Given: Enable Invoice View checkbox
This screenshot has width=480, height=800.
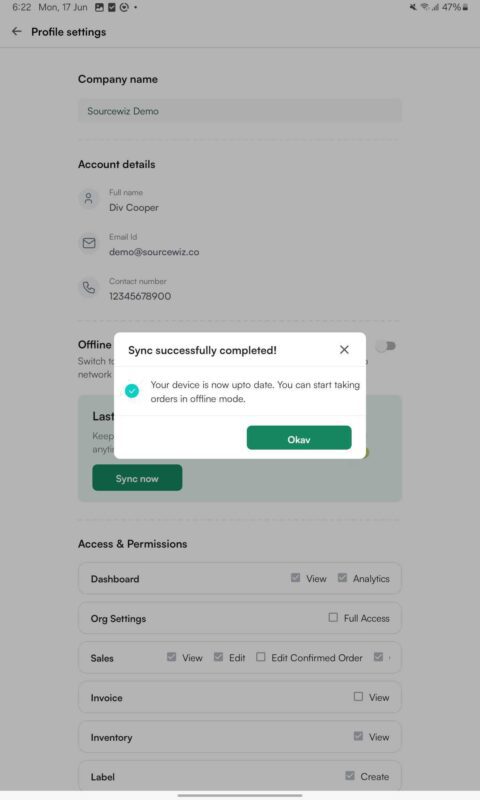Looking at the screenshot, I should (x=359, y=696).
